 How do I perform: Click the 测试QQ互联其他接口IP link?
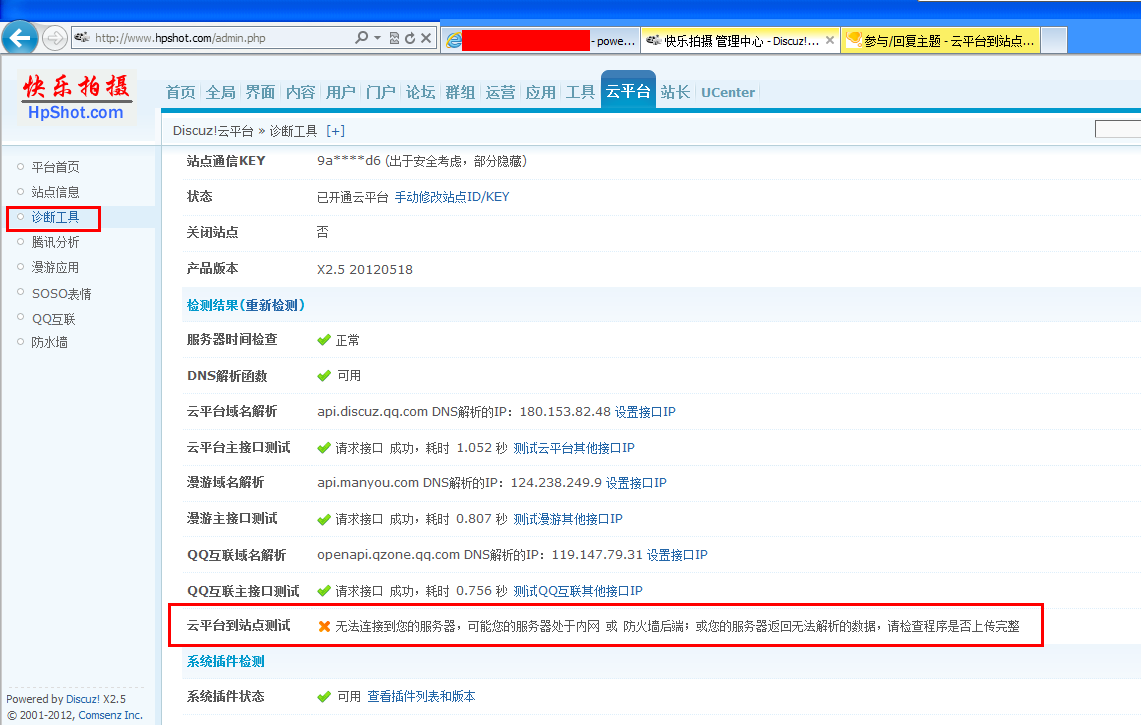coord(578,591)
